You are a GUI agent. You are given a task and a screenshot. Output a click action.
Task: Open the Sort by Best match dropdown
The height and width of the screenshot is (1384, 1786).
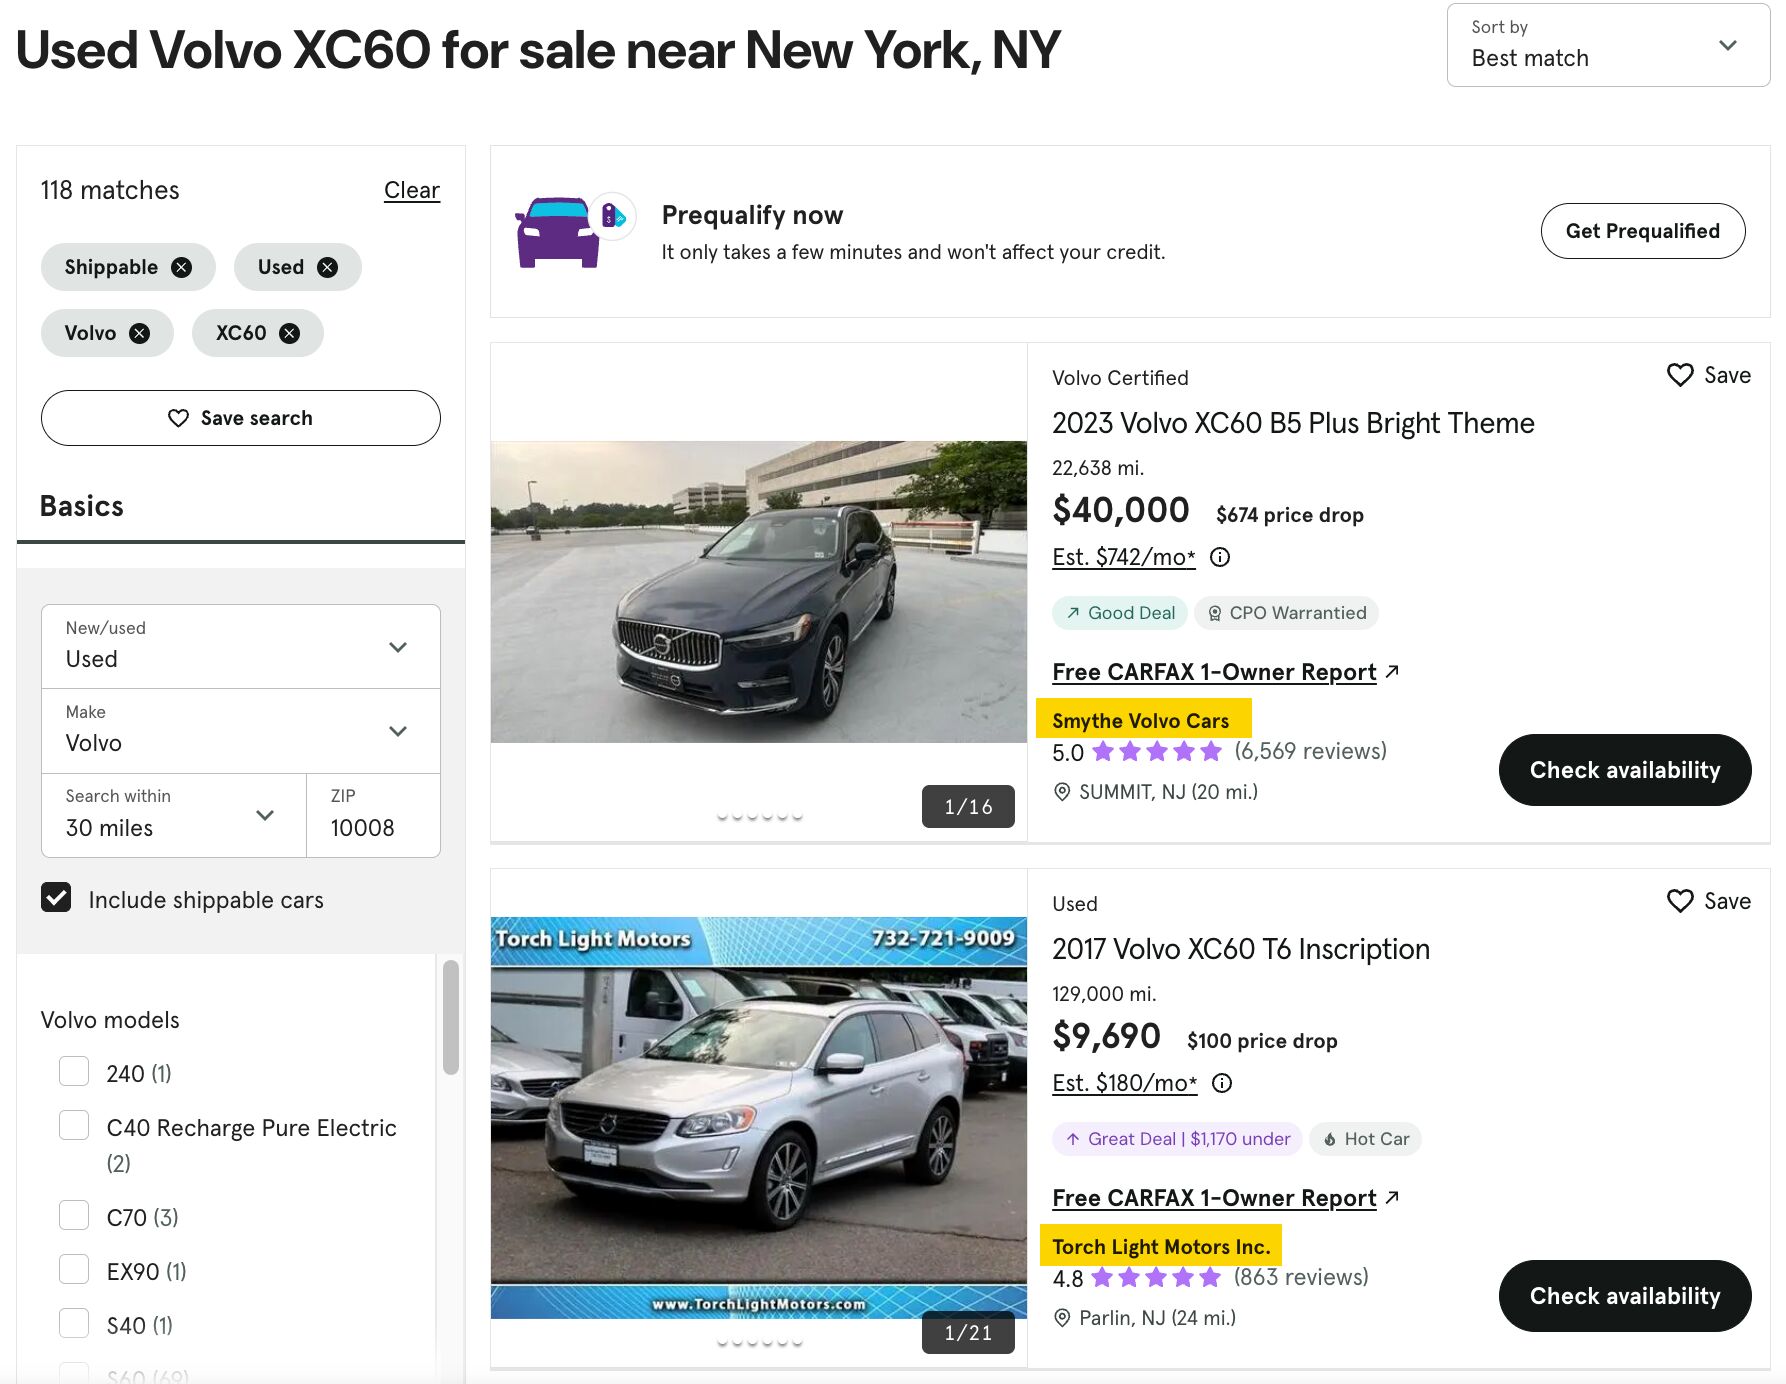click(1606, 45)
